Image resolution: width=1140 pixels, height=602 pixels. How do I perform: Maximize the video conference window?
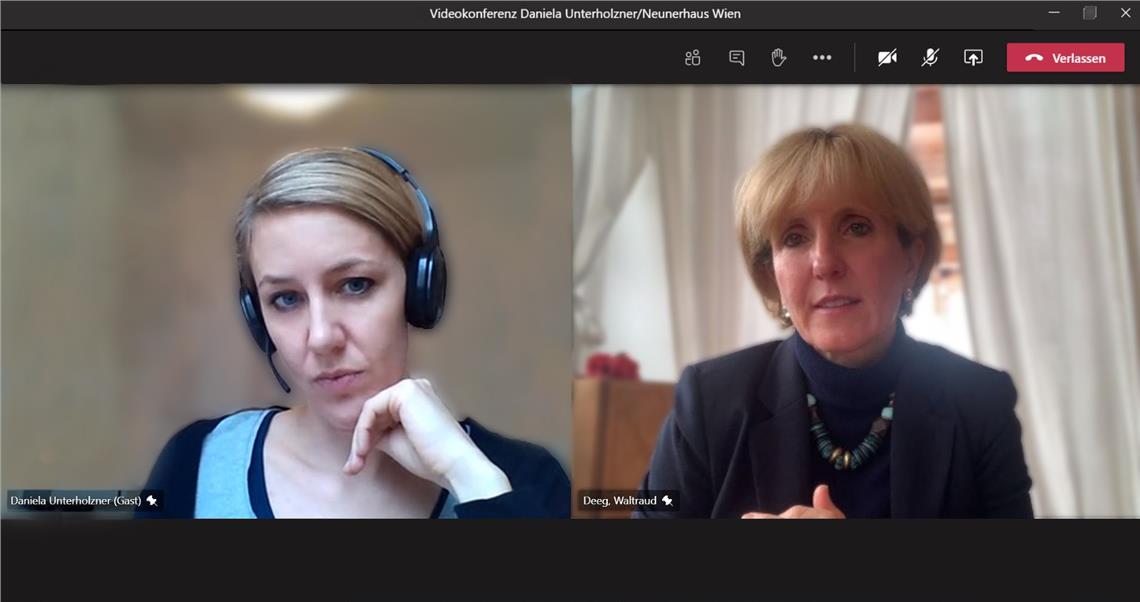click(1090, 13)
